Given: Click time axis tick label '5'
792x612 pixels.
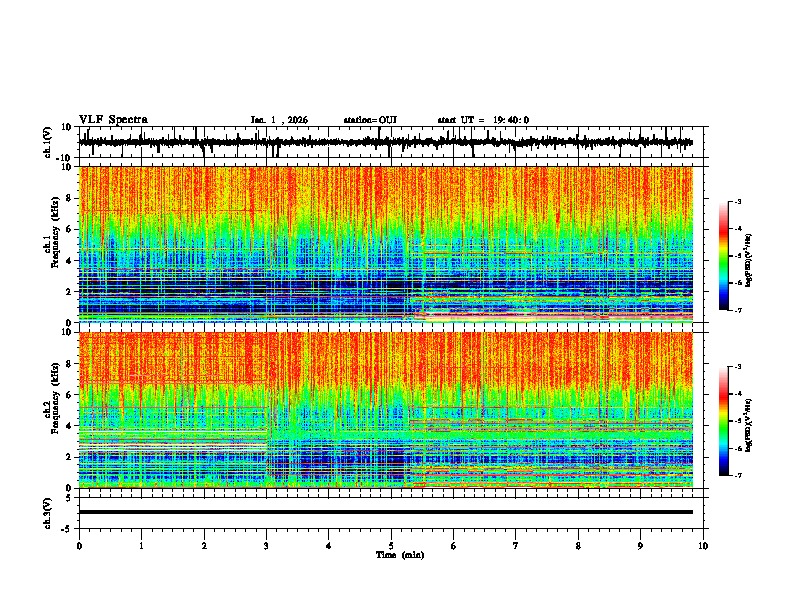Looking at the screenshot, I should coord(391,546).
